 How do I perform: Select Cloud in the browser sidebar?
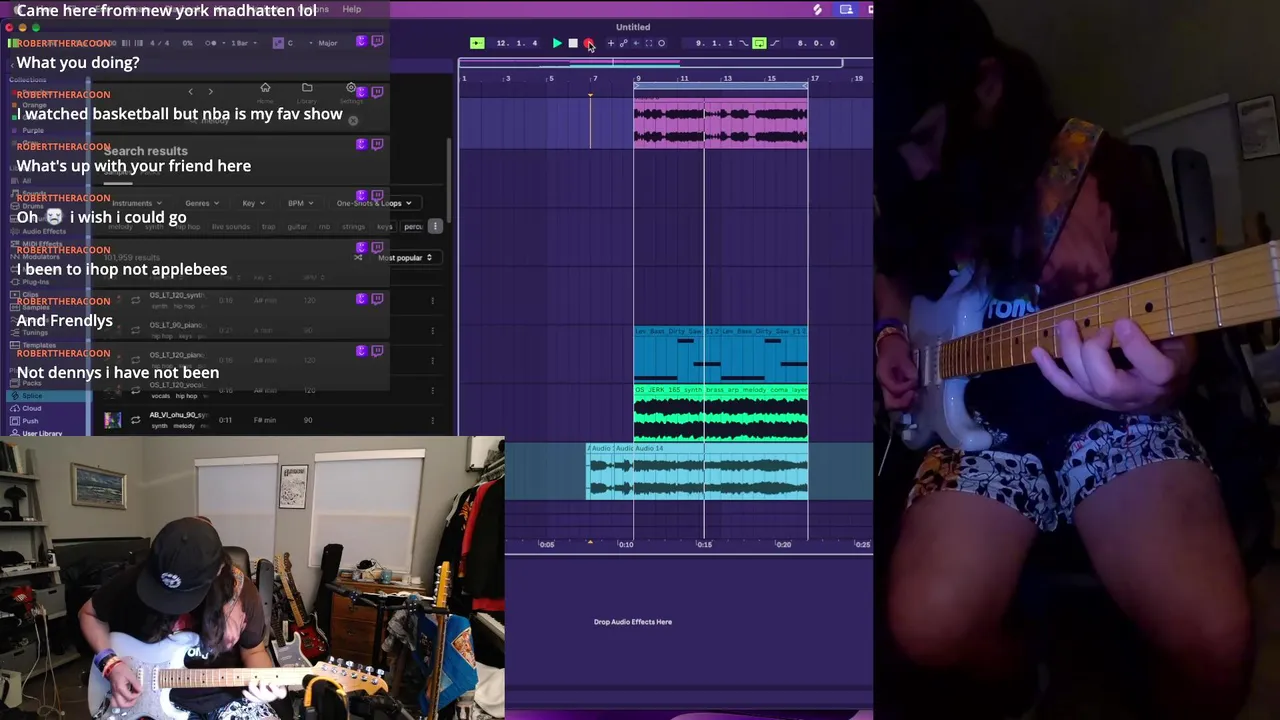[x=32, y=408]
